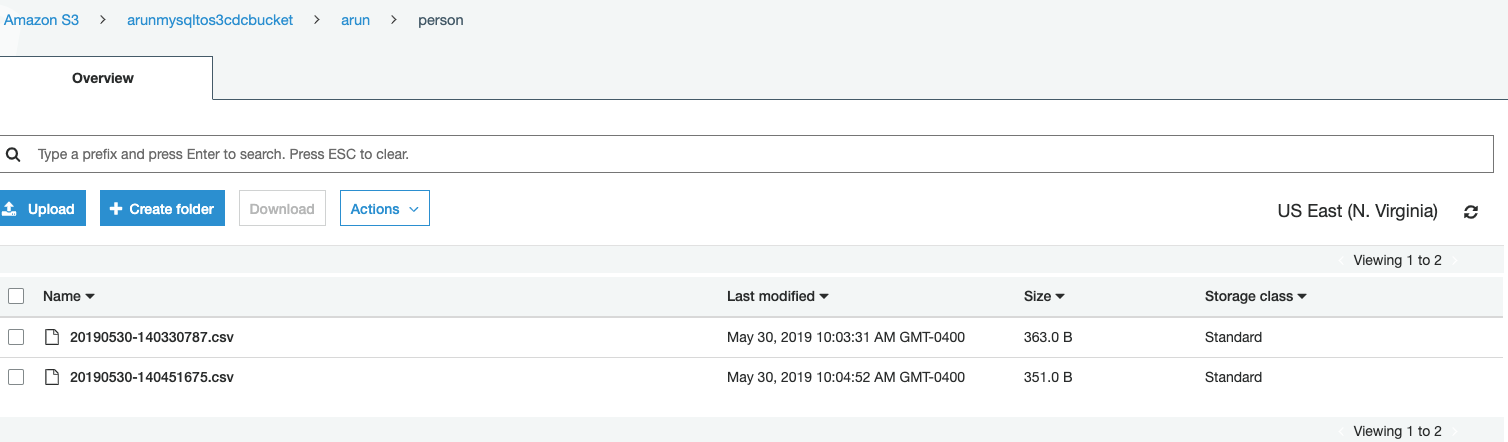Click file icon for 20190530-140330787.csv
Image resolution: width=1508 pixels, height=442 pixels.
click(52, 337)
